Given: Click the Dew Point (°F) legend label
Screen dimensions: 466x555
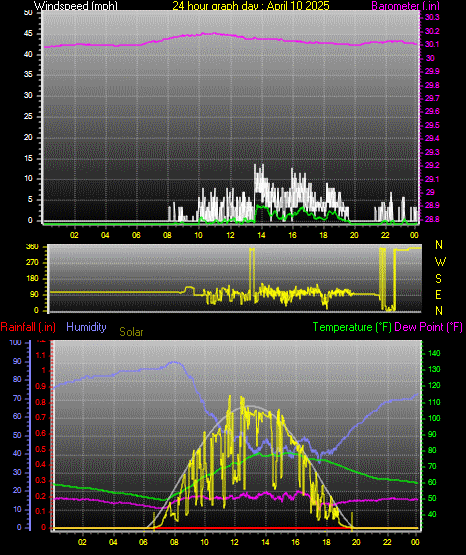Looking at the screenshot, I should click(x=428, y=327).
